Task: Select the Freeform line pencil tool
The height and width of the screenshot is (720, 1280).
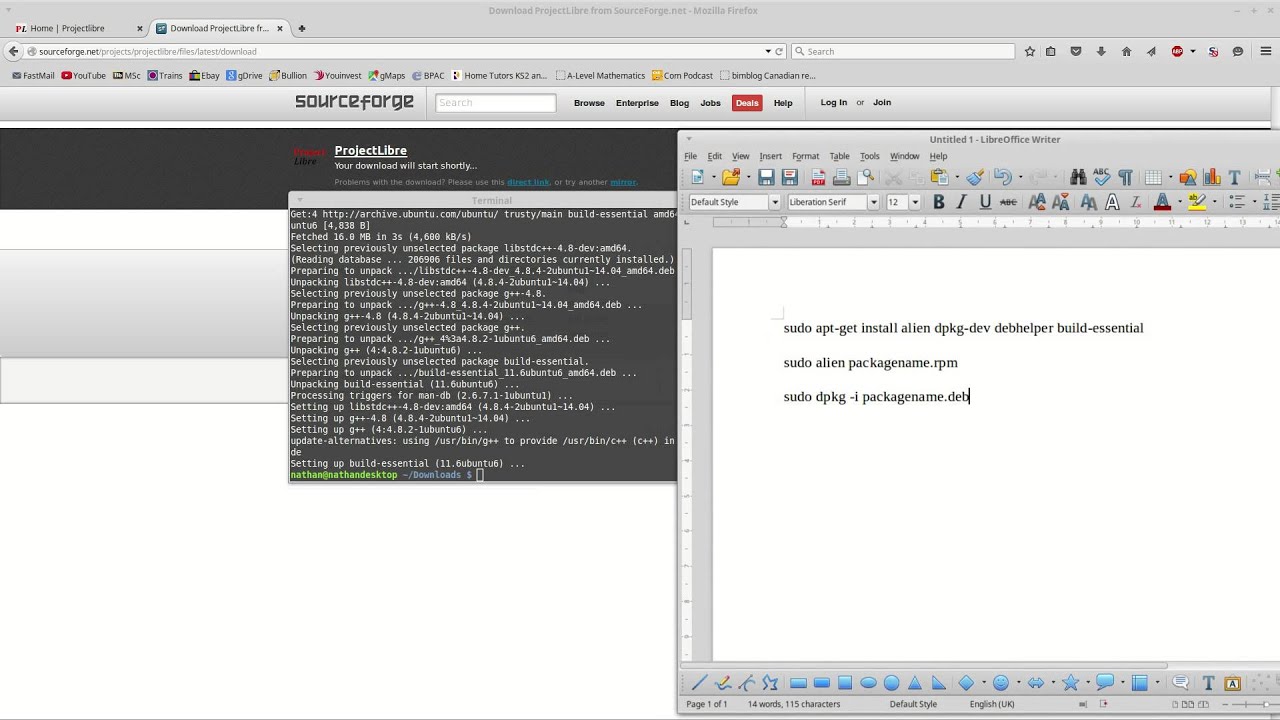Action: click(723, 683)
